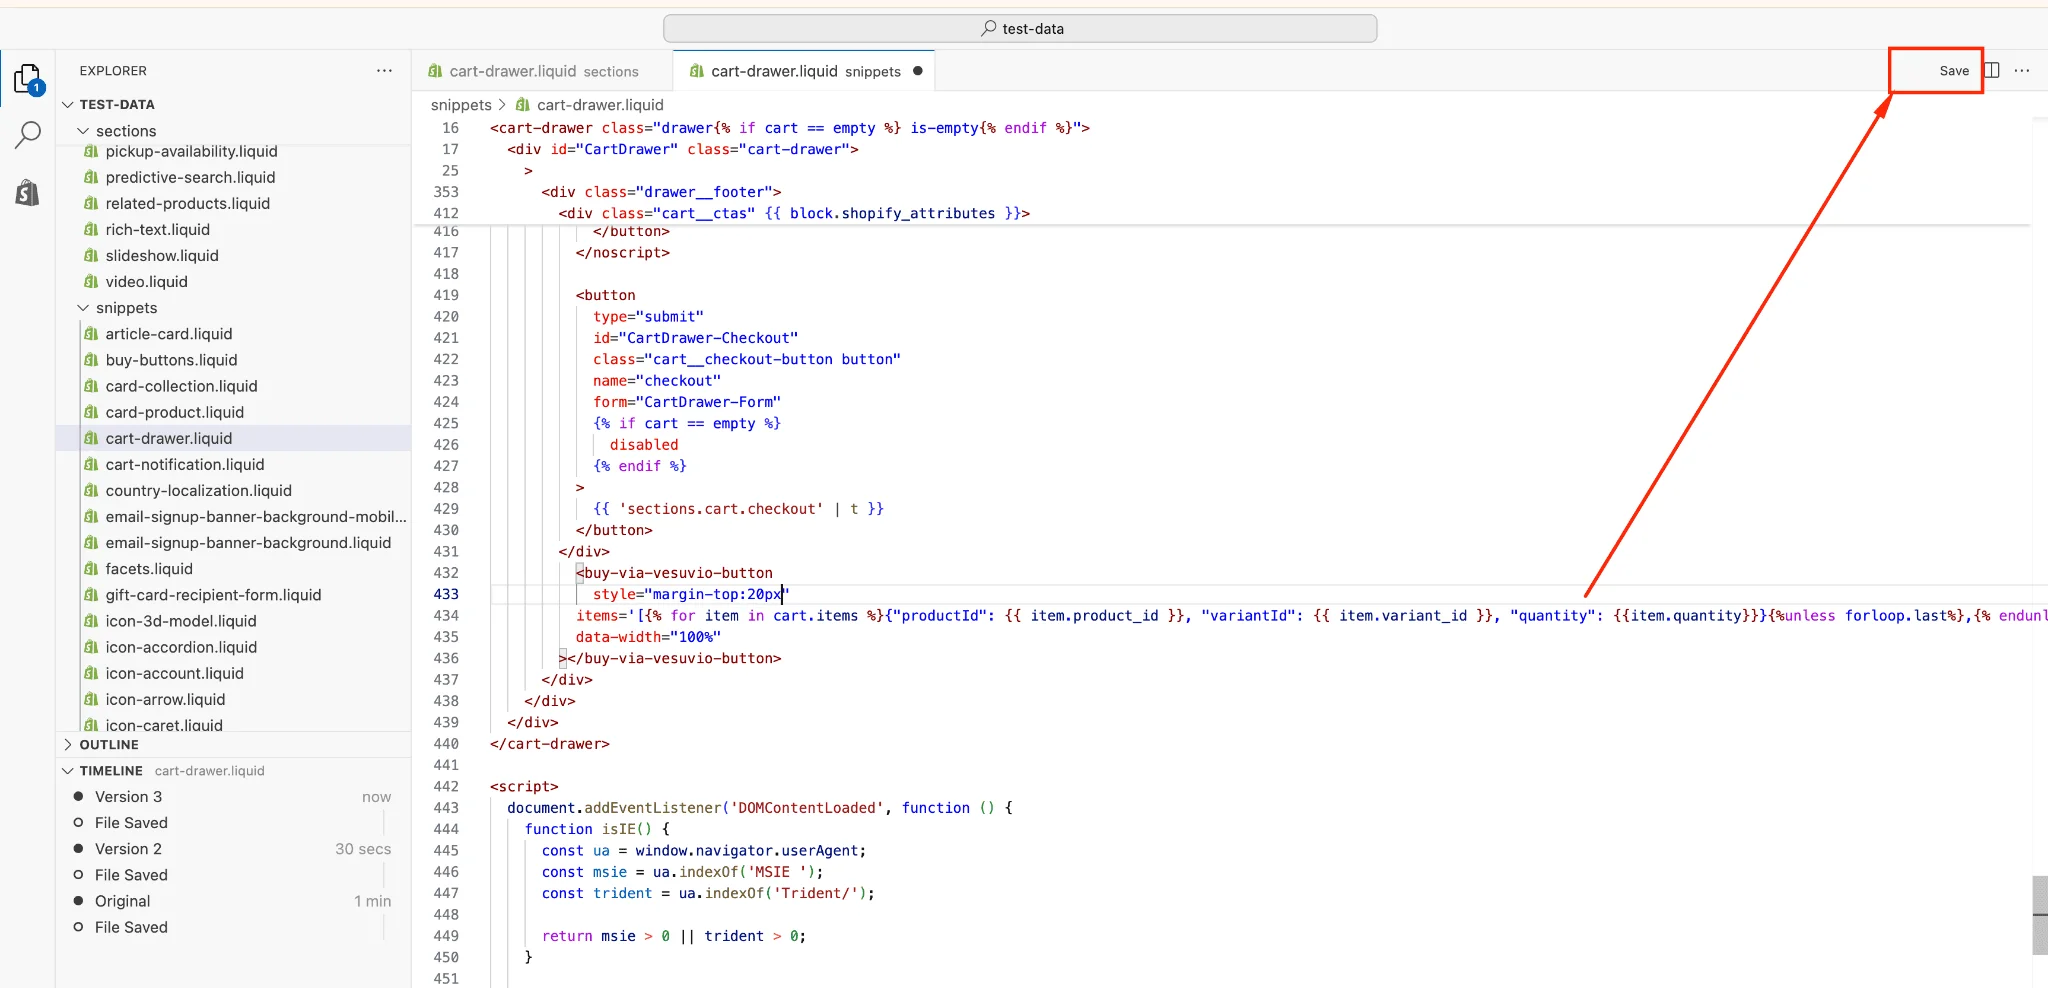Click the Explorer icon with badge 1

click(27, 78)
